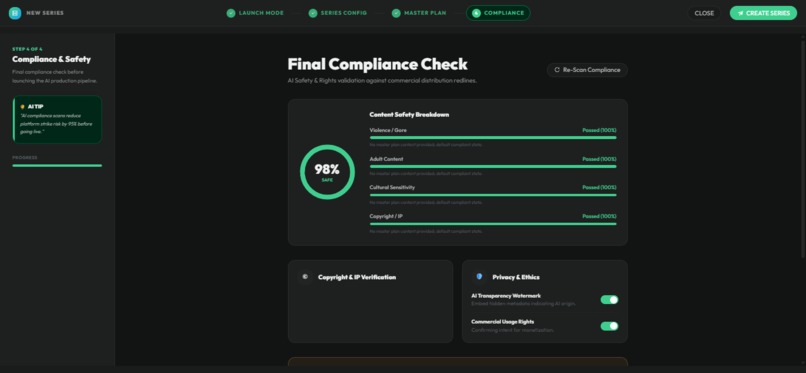The height and width of the screenshot is (373, 806).
Task: Click the Compliance & Safety sidebar heading
Action: pyautogui.click(x=51, y=59)
